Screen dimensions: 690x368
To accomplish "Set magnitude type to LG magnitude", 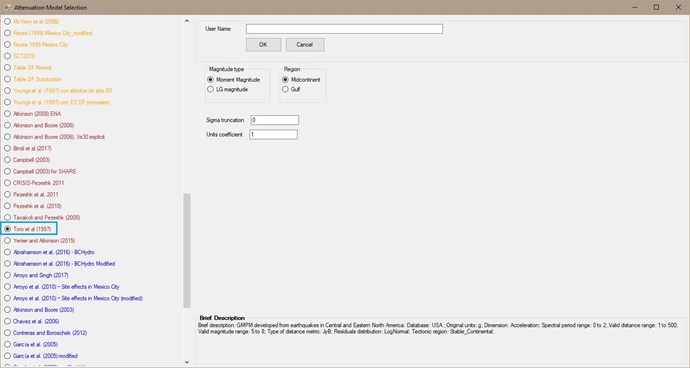I will click(x=228, y=89).
